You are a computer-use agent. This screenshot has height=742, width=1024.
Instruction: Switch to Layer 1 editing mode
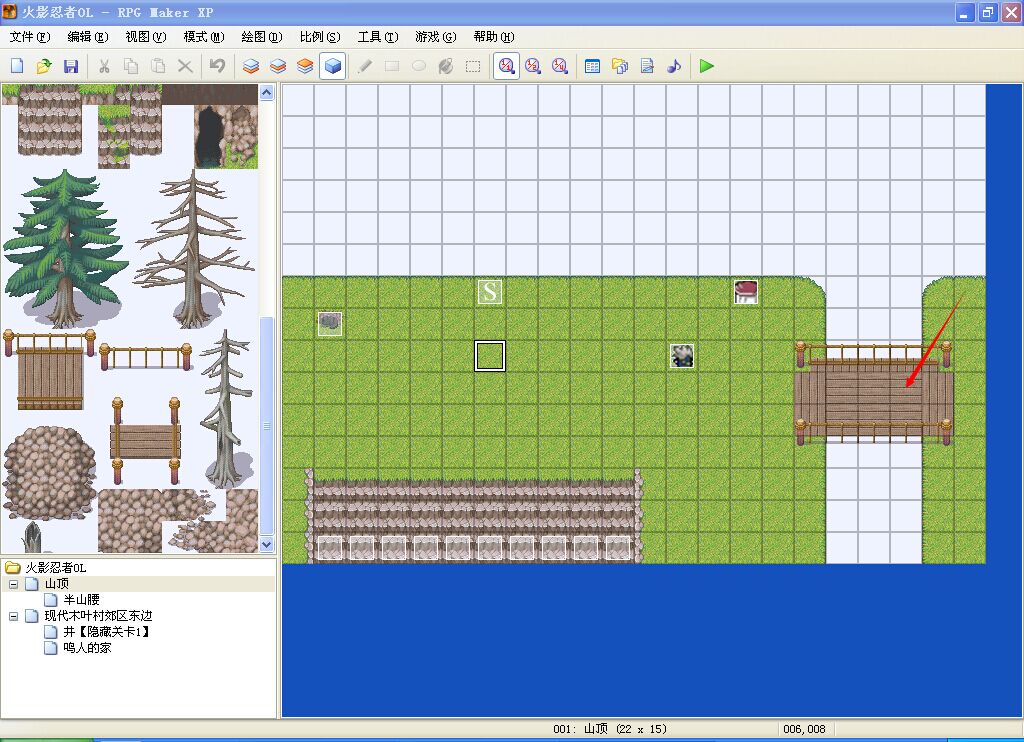pos(251,66)
